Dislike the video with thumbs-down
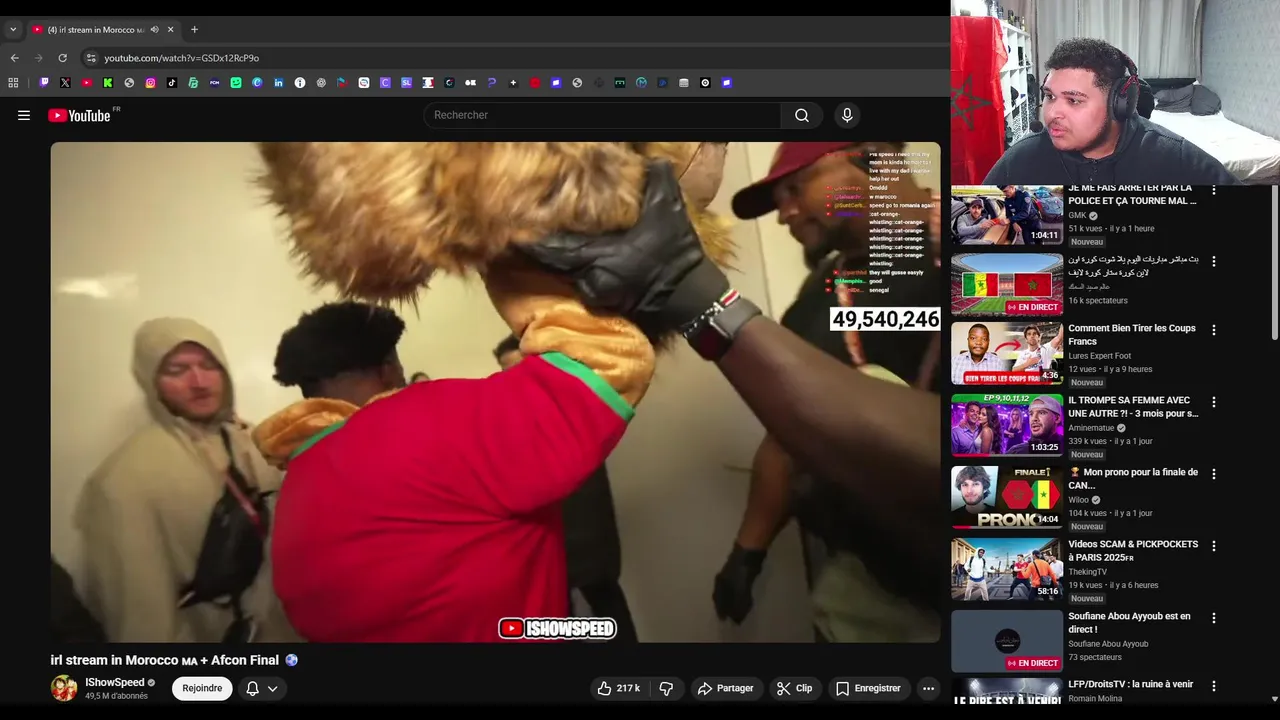 (666, 688)
